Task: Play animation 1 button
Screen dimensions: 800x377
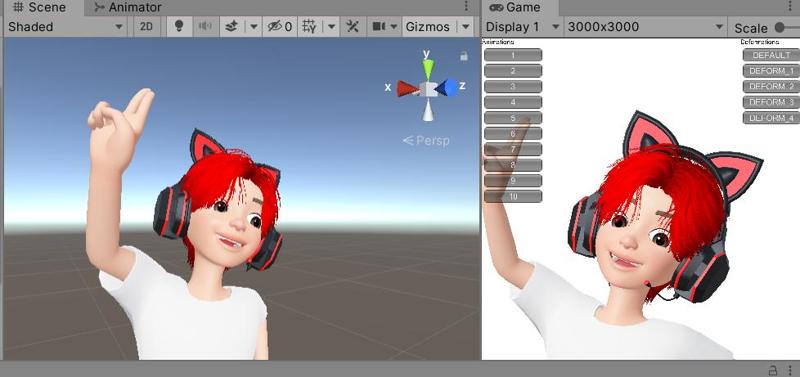Action: (x=513, y=55)
